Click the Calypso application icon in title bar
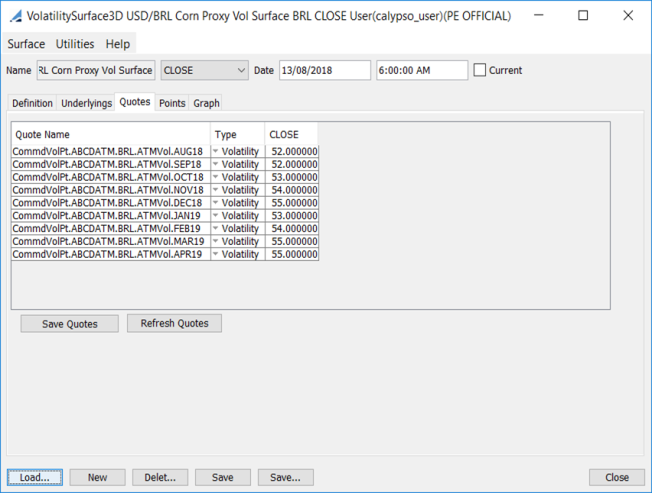The height and width of the screenshot is (493, 652). click(x=16, y=16)
